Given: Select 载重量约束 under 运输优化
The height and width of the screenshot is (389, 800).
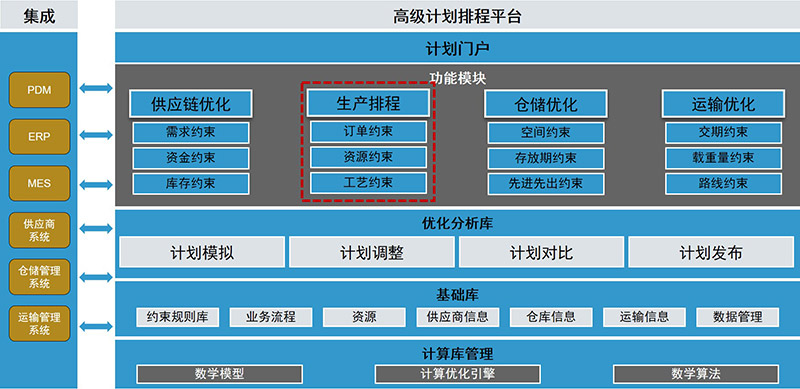Looking at the screenshot, I should coord(723,158).
